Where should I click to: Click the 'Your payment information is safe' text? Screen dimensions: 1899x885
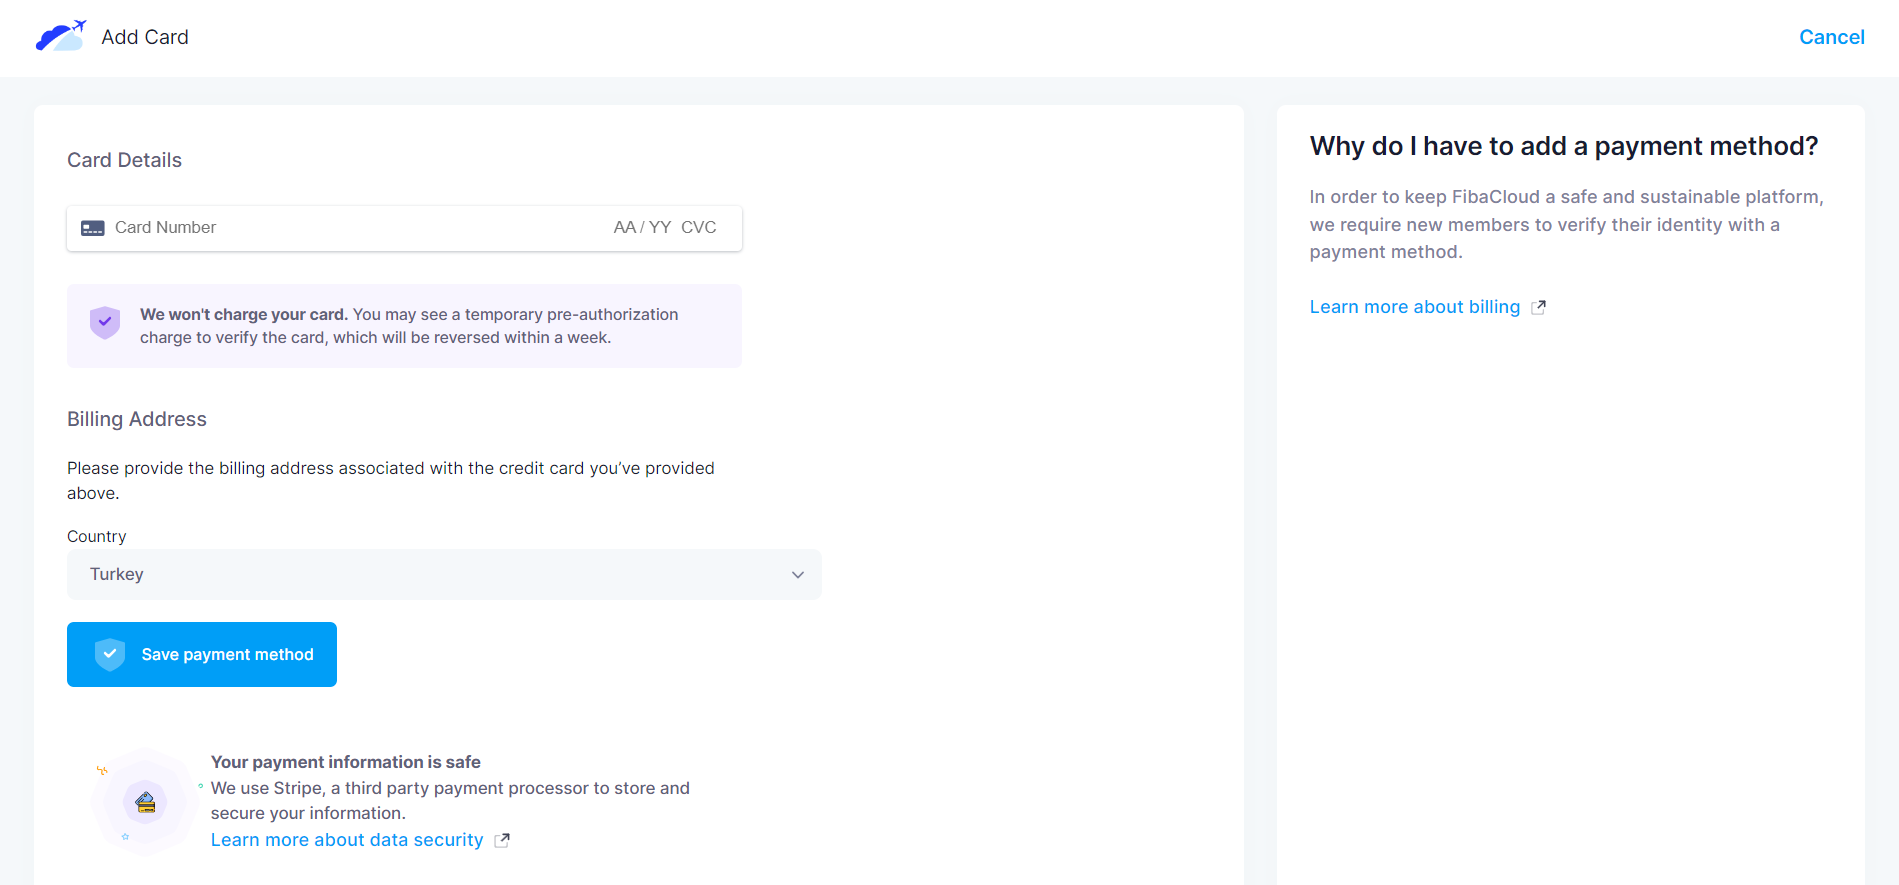[346, 762]
